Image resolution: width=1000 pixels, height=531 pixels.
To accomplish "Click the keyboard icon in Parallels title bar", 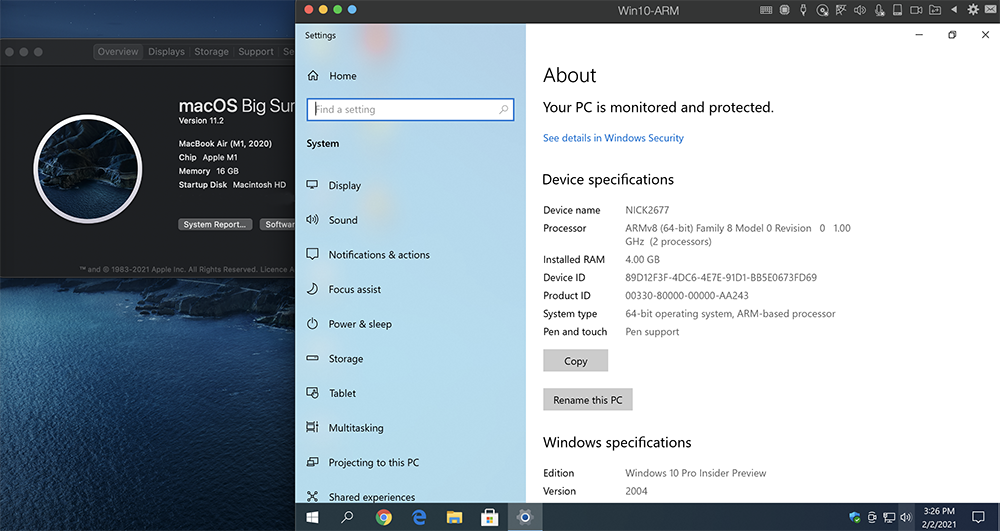I will click(x=766, y=10).
